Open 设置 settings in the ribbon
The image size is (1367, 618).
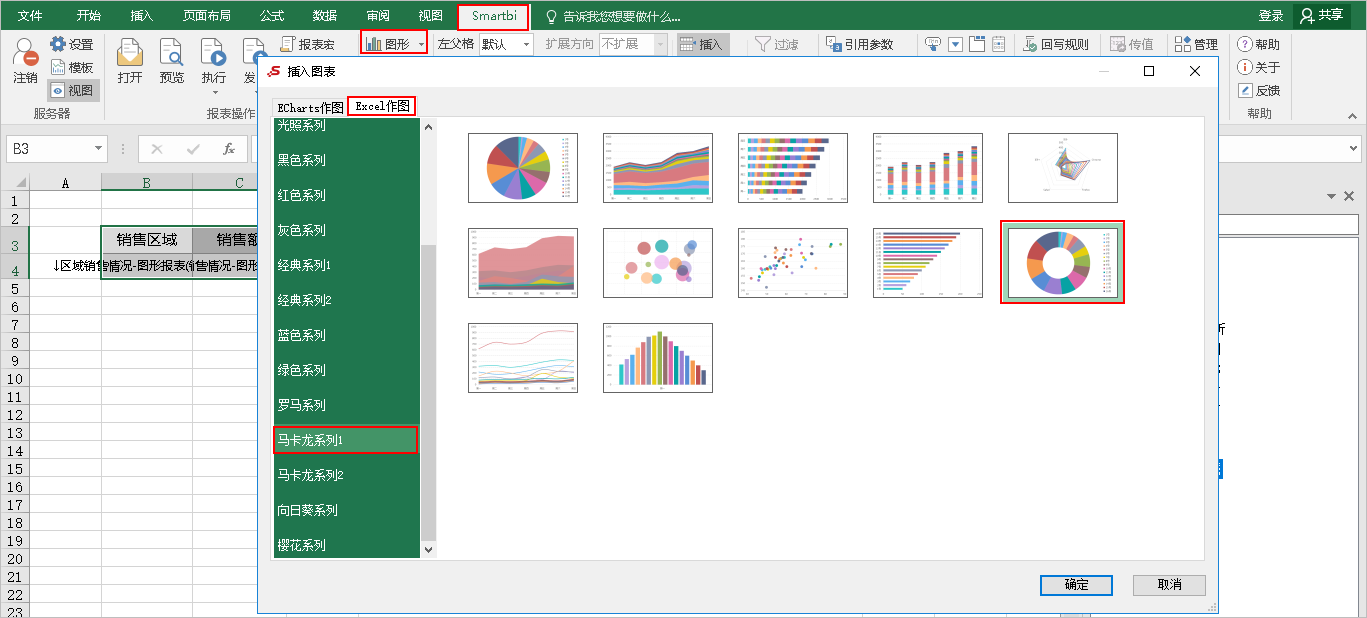(71, 44)
